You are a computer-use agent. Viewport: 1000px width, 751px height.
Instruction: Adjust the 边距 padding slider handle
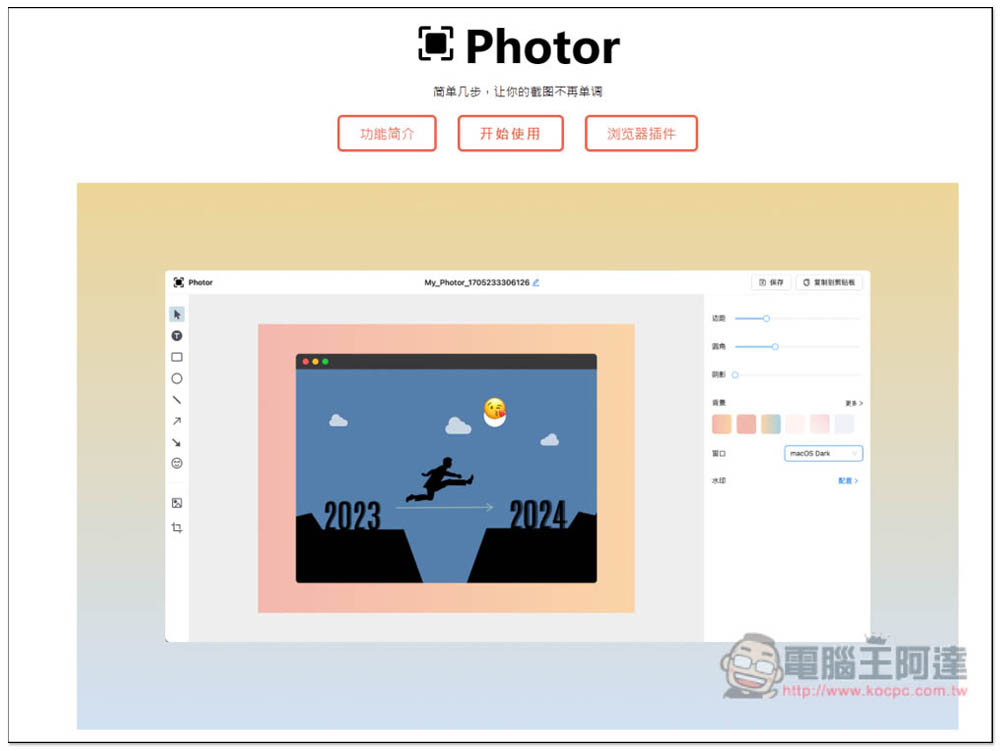click(767, 318)
